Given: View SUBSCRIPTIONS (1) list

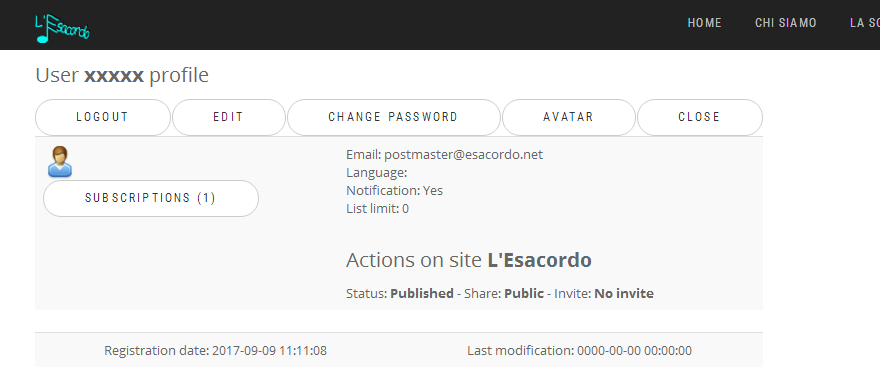Looking at the screenshot, I should click(151, 198).
